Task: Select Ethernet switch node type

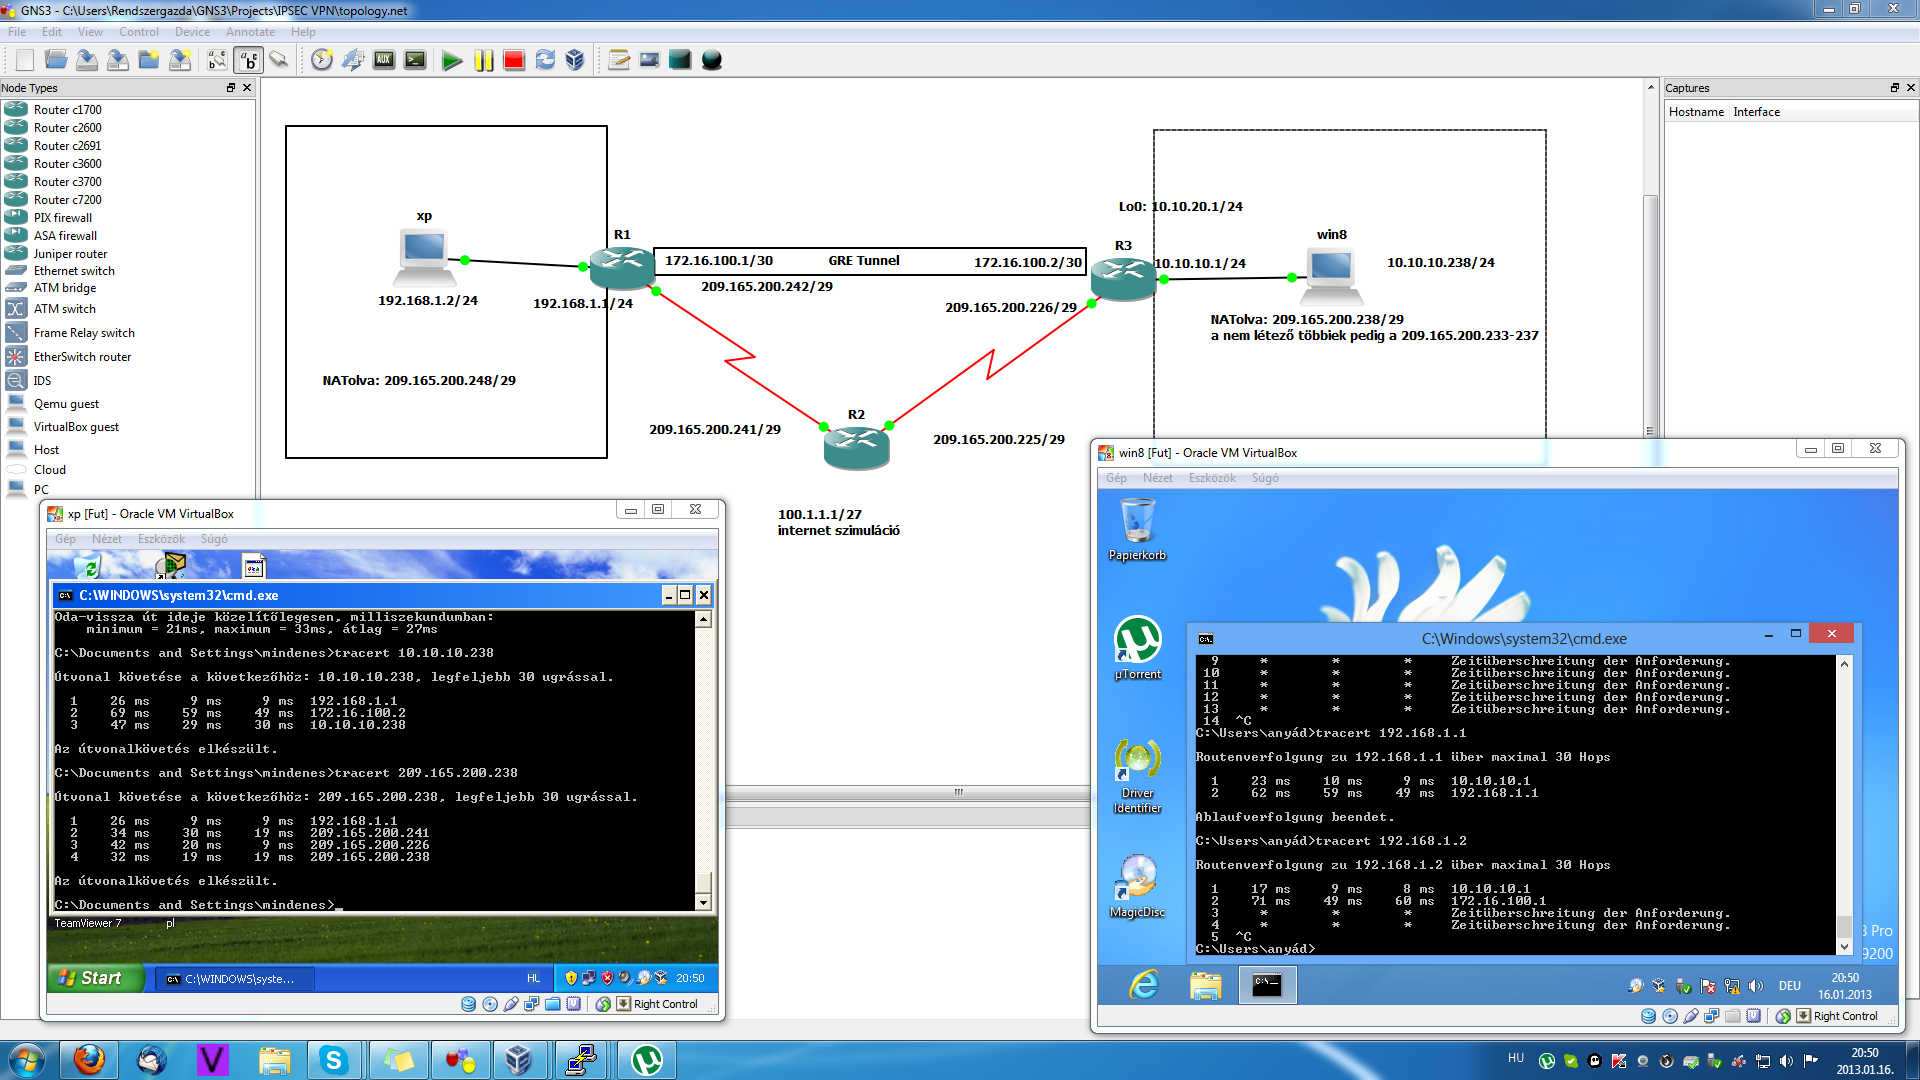Action: tap(74, 271)
